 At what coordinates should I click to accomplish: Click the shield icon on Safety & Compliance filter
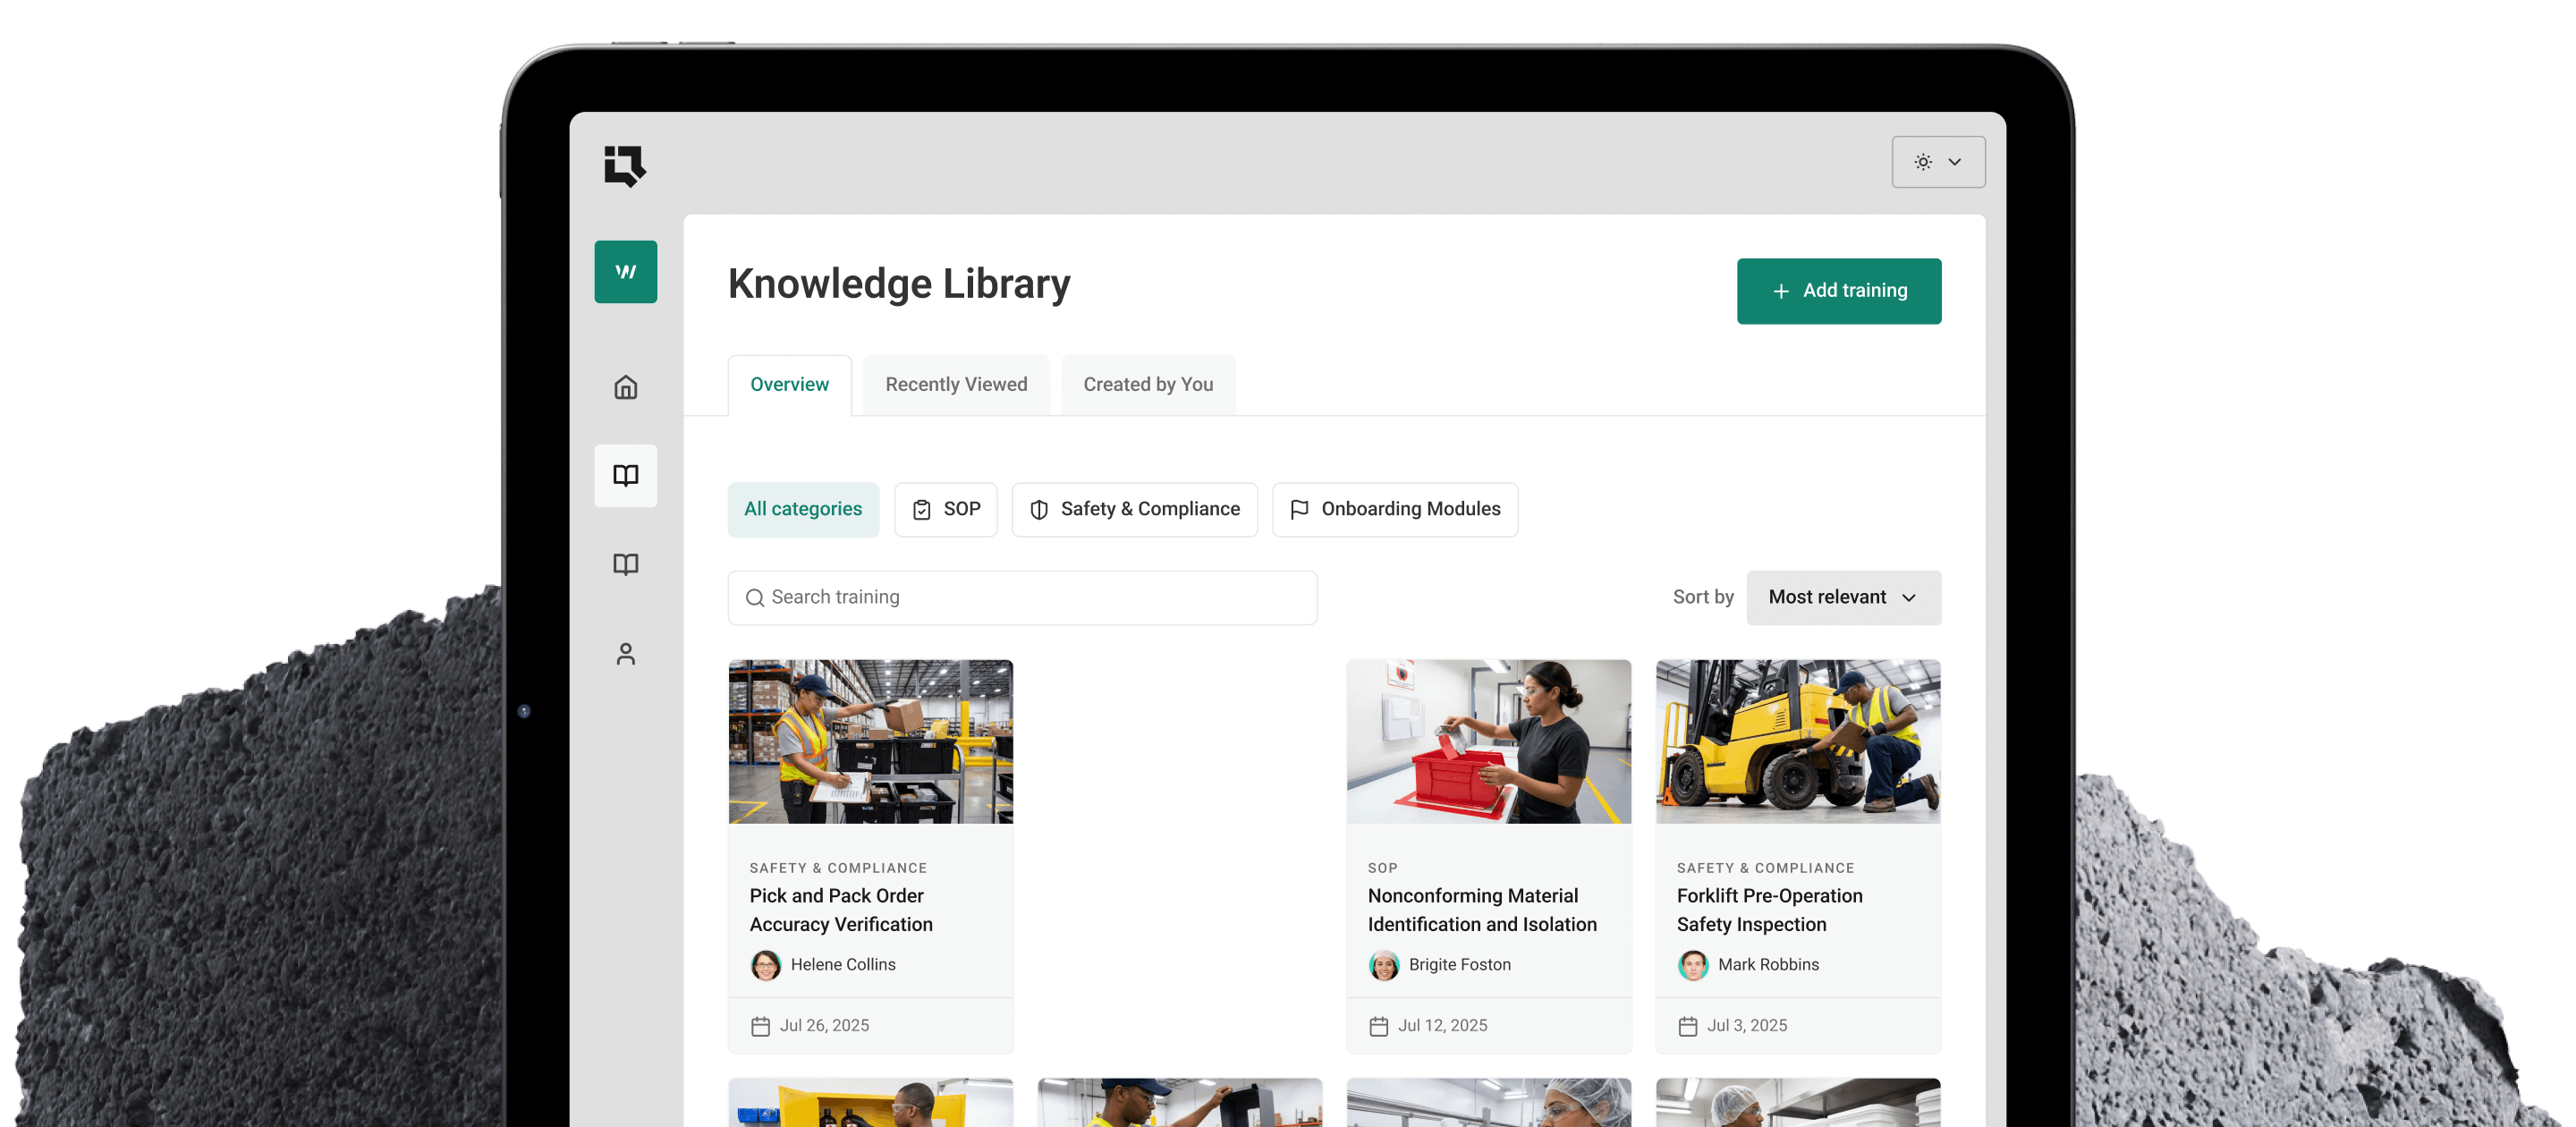[x=1039, y=509]
